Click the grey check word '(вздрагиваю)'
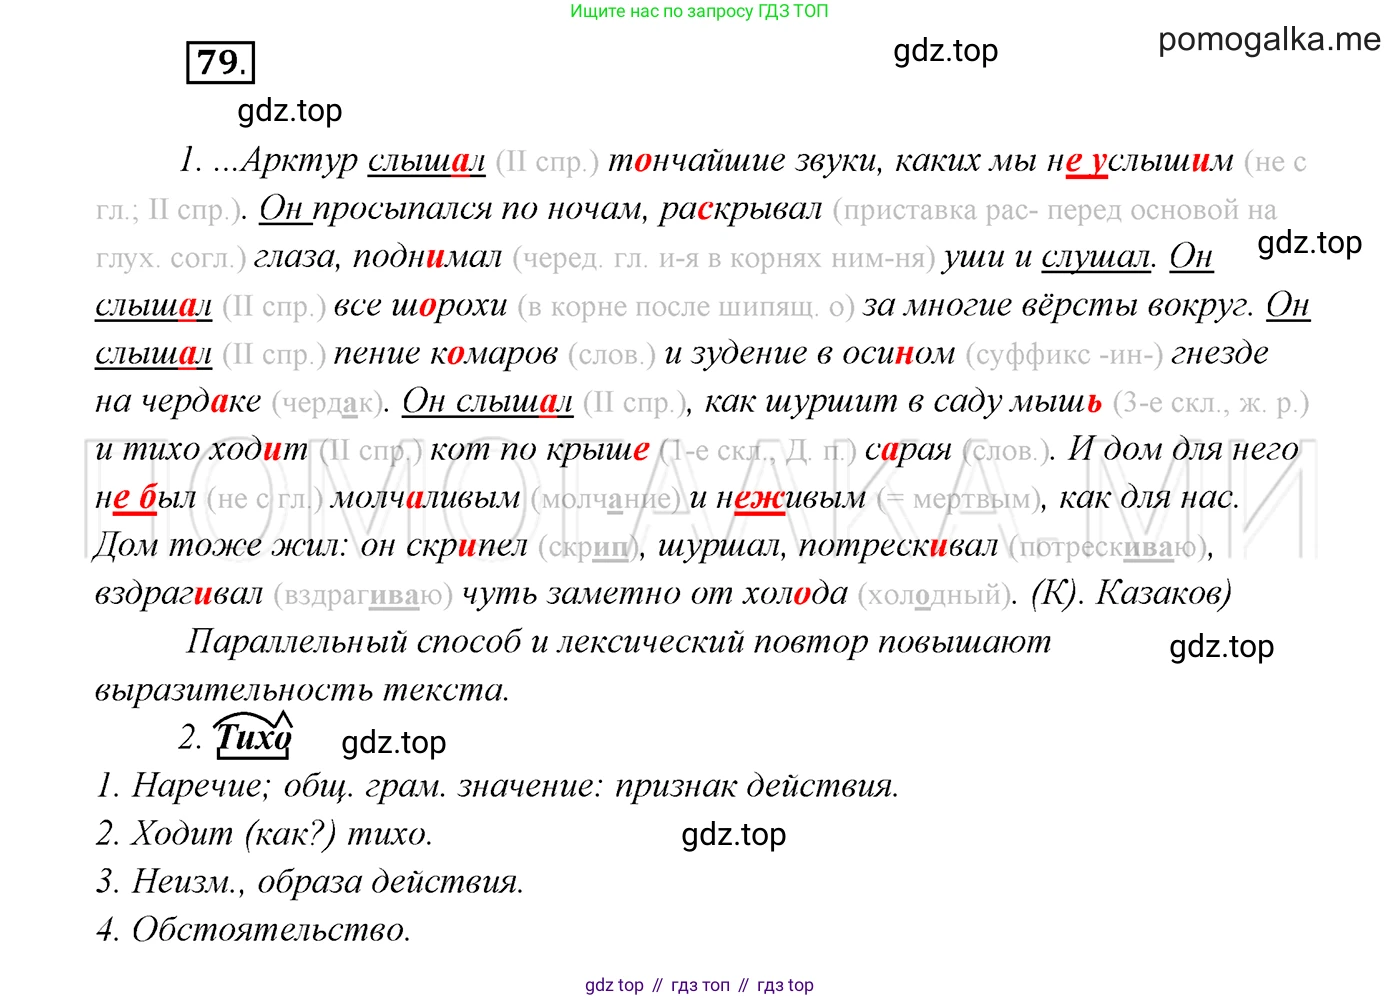Screen dimensions: 1400x1000 (362, 594)
